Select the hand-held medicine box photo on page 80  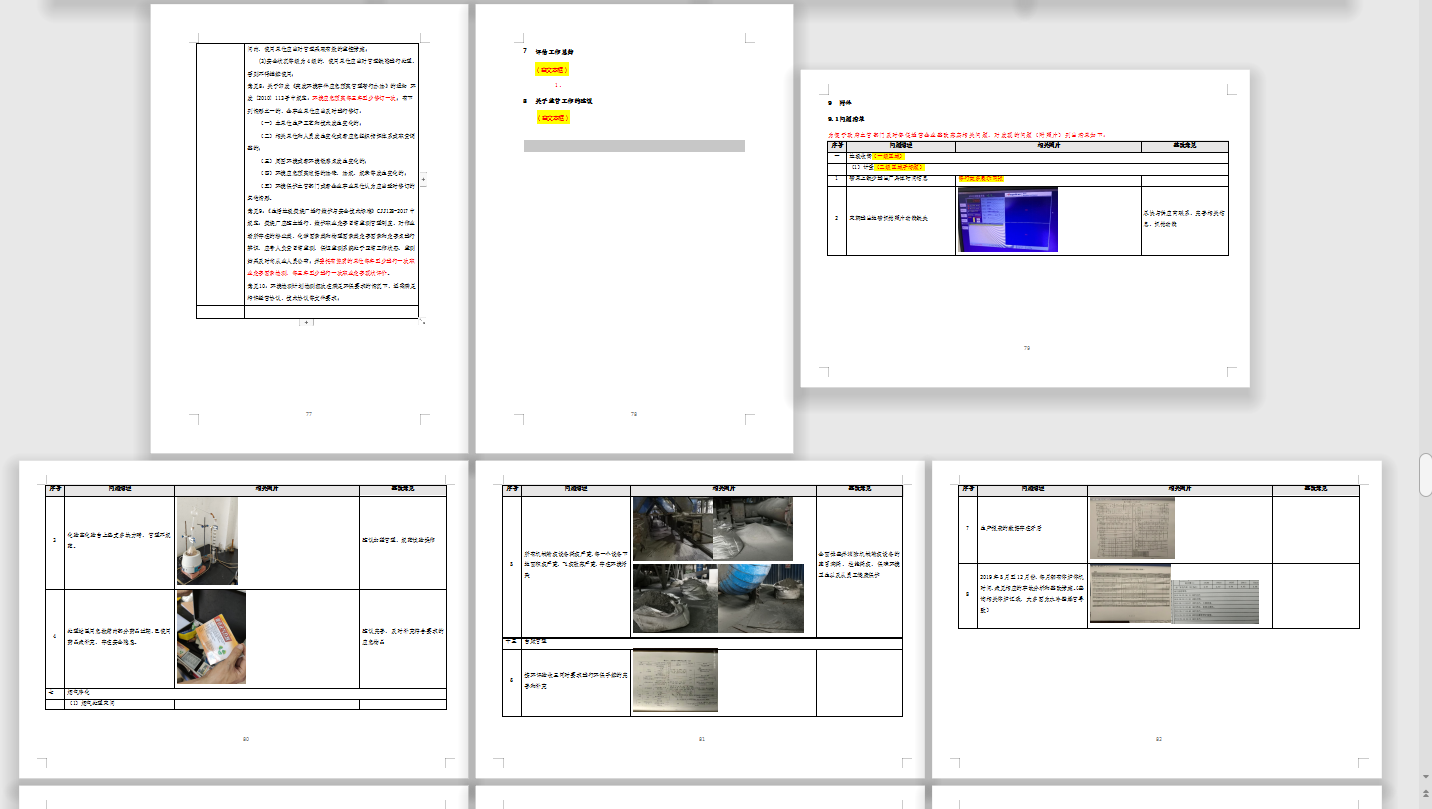(x=210, y=637)
